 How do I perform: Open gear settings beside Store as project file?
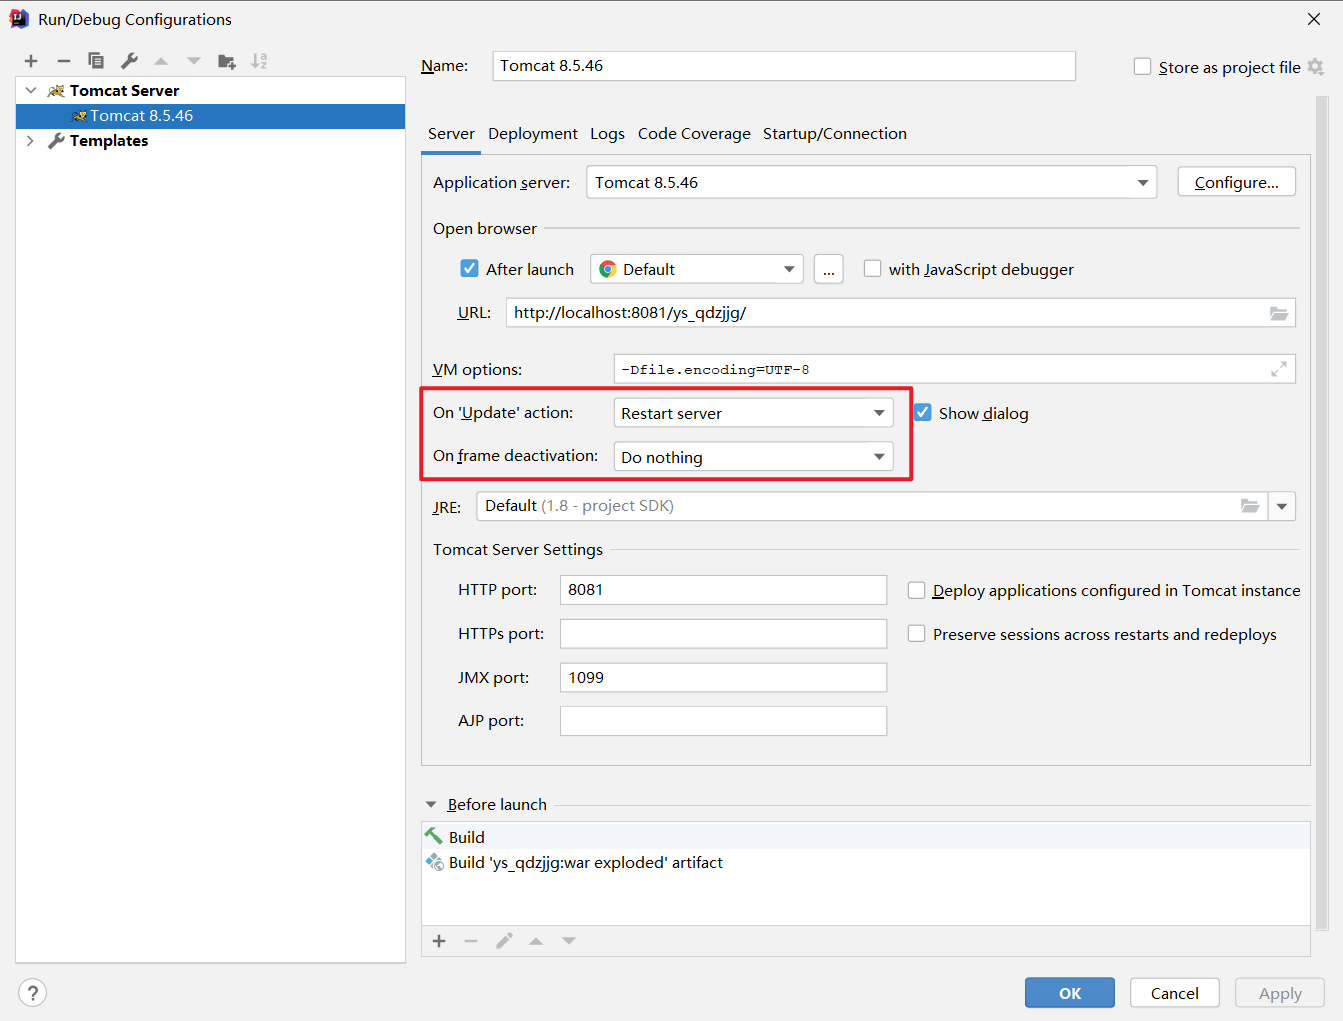(x=1316, y=67)
